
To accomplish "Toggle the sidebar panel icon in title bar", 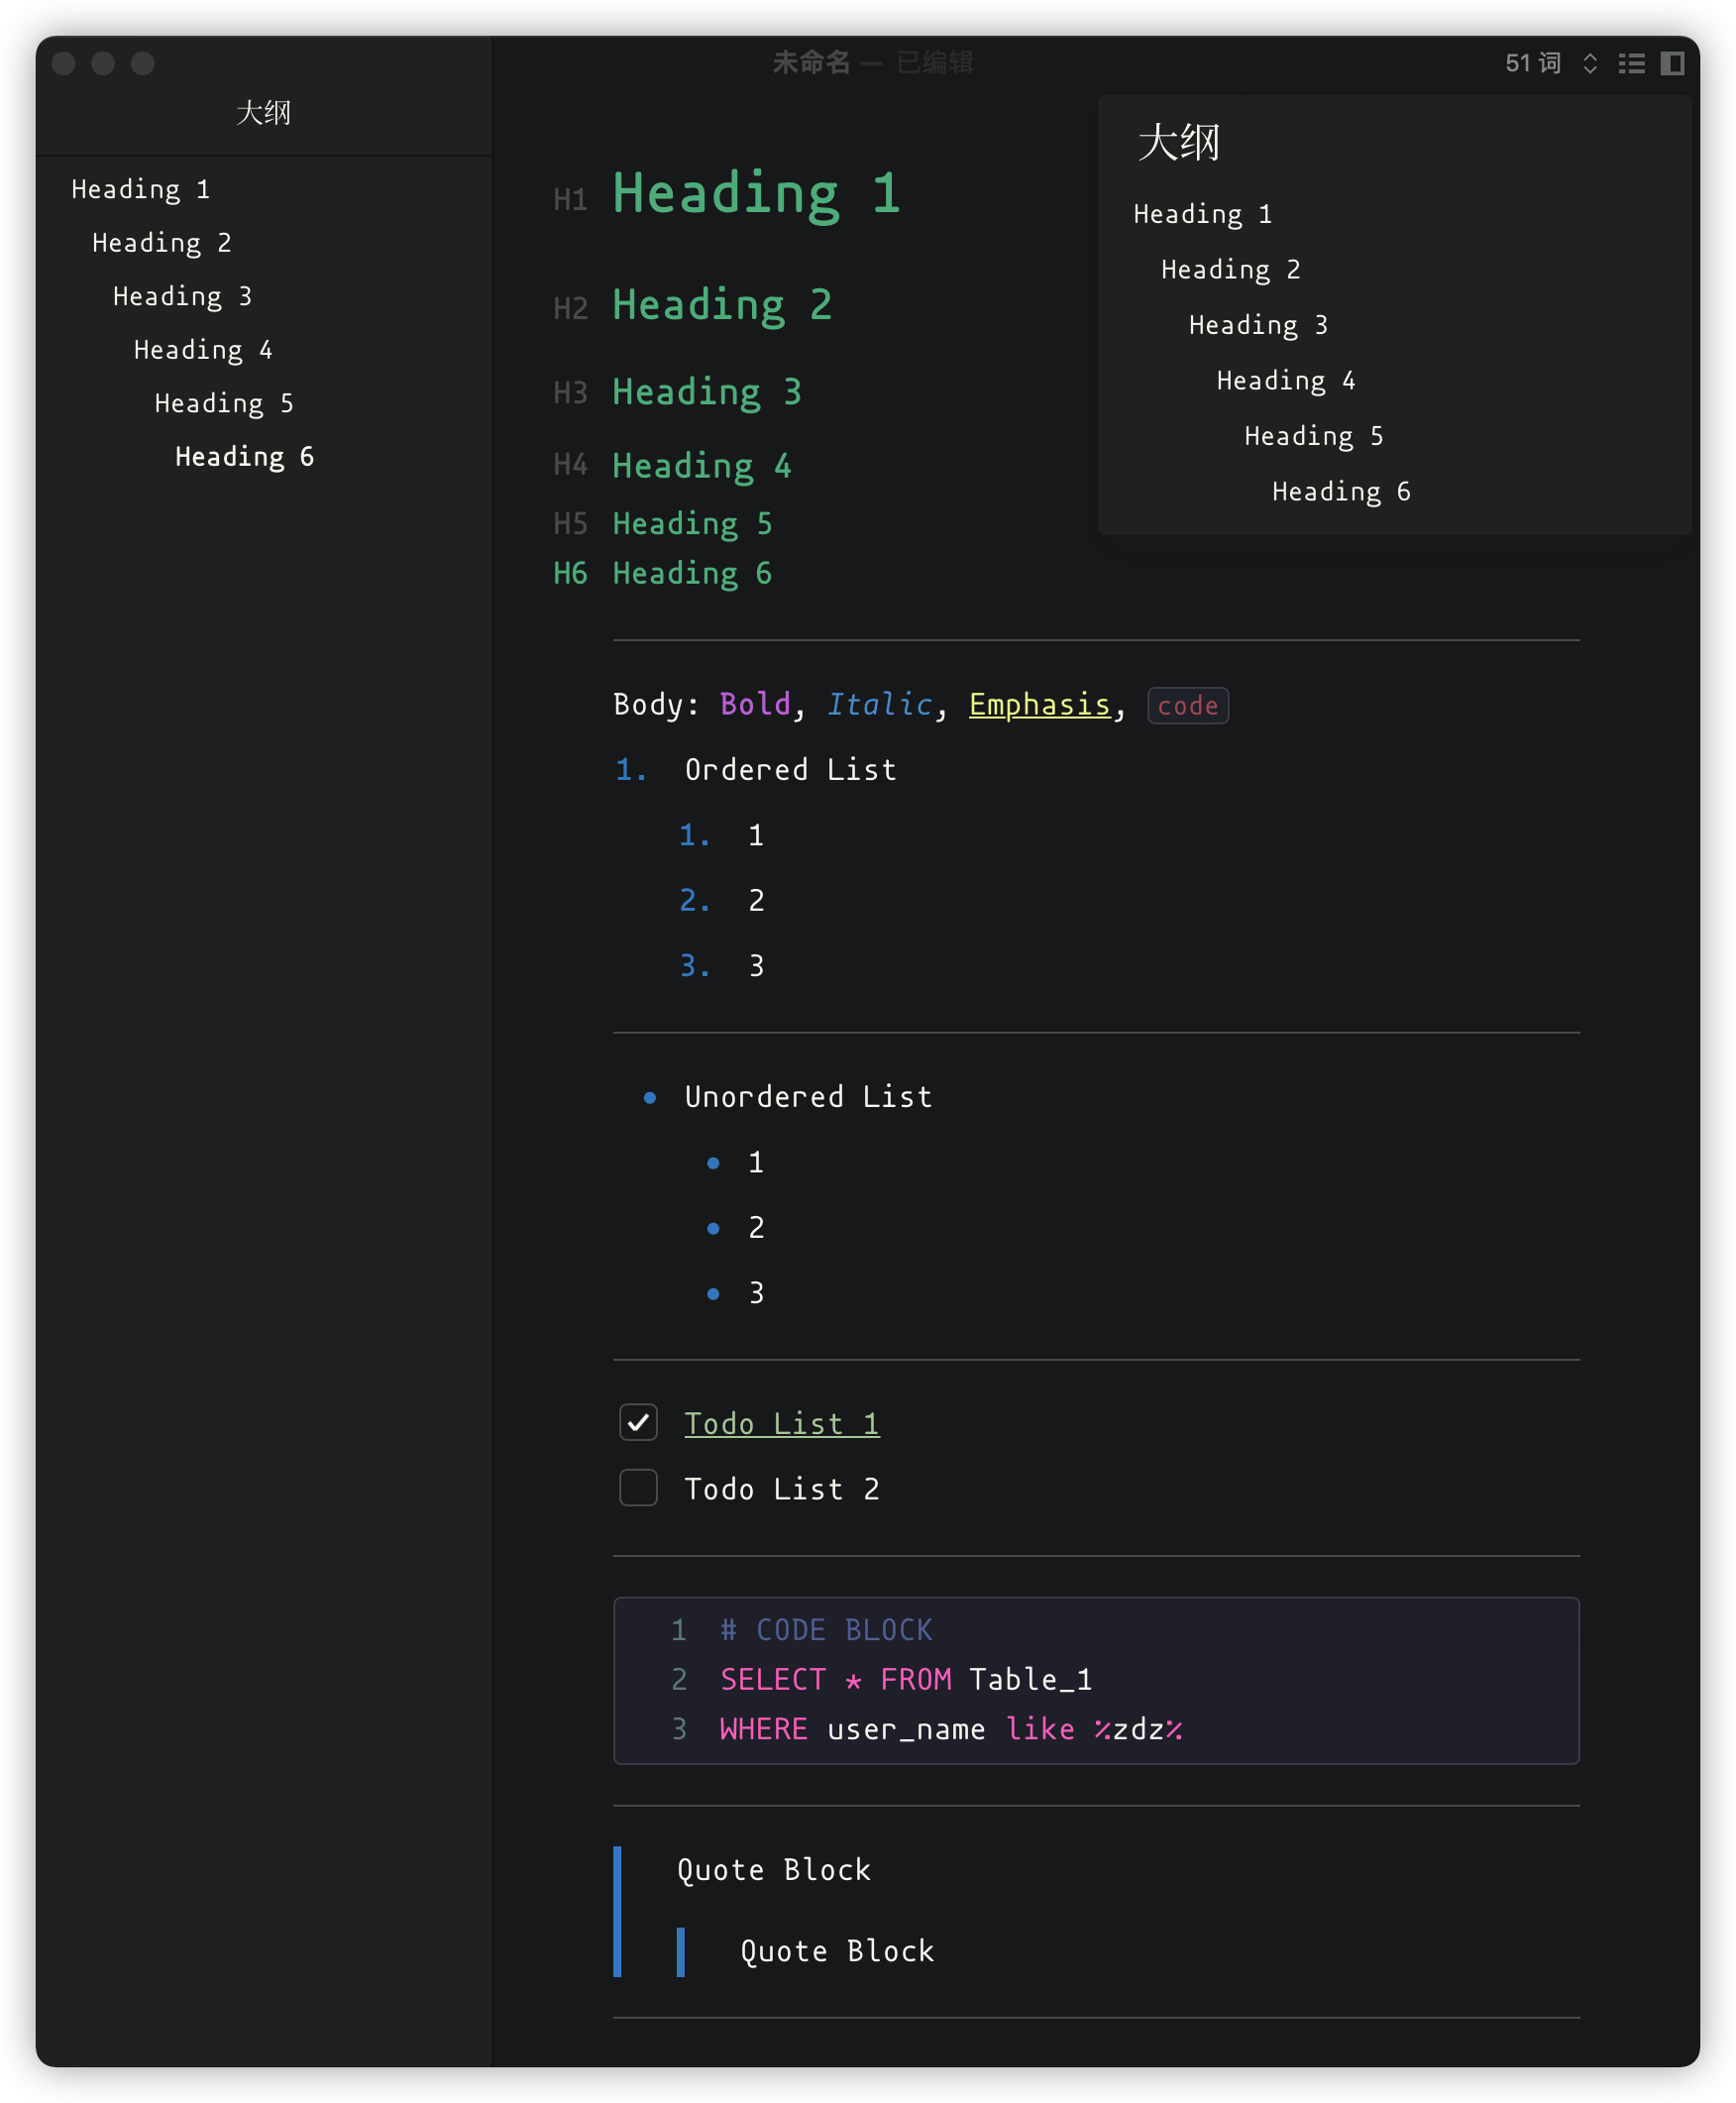I will [1672, 64].
